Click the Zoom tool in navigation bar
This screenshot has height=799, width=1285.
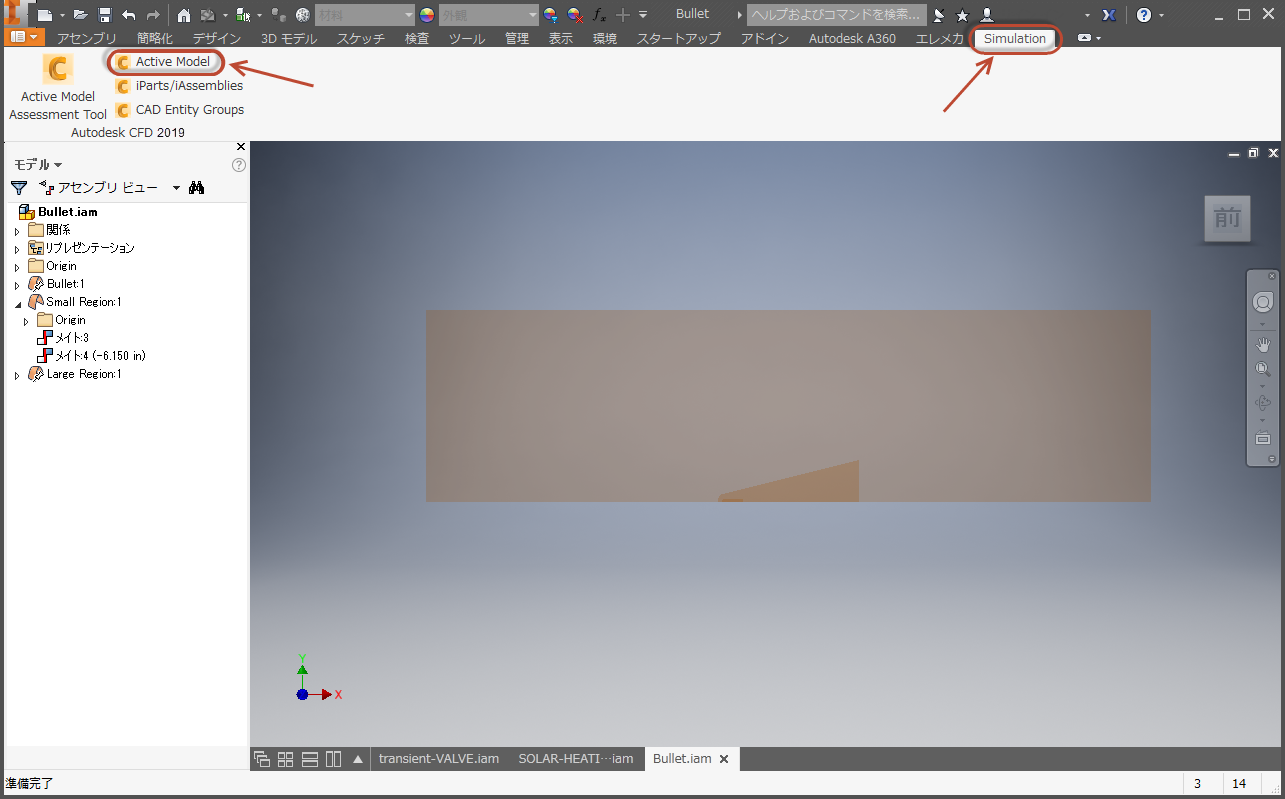pyautogui.click(x=1263, y=369)
